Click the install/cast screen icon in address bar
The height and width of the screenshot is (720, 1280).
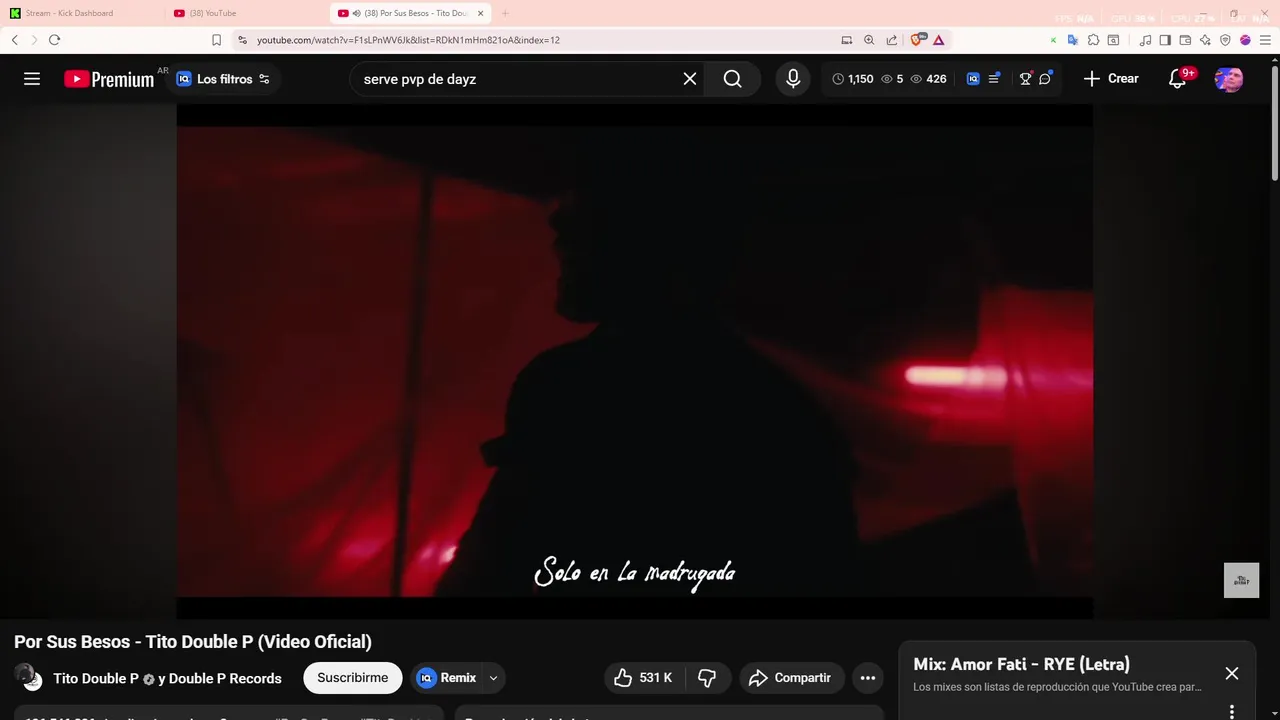click(x=847, y=40)
